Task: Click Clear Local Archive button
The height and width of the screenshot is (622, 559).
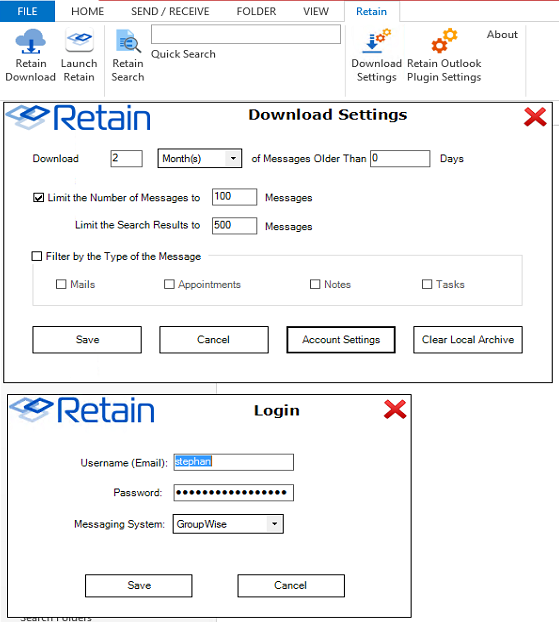Action: click(x=468, y=340)
